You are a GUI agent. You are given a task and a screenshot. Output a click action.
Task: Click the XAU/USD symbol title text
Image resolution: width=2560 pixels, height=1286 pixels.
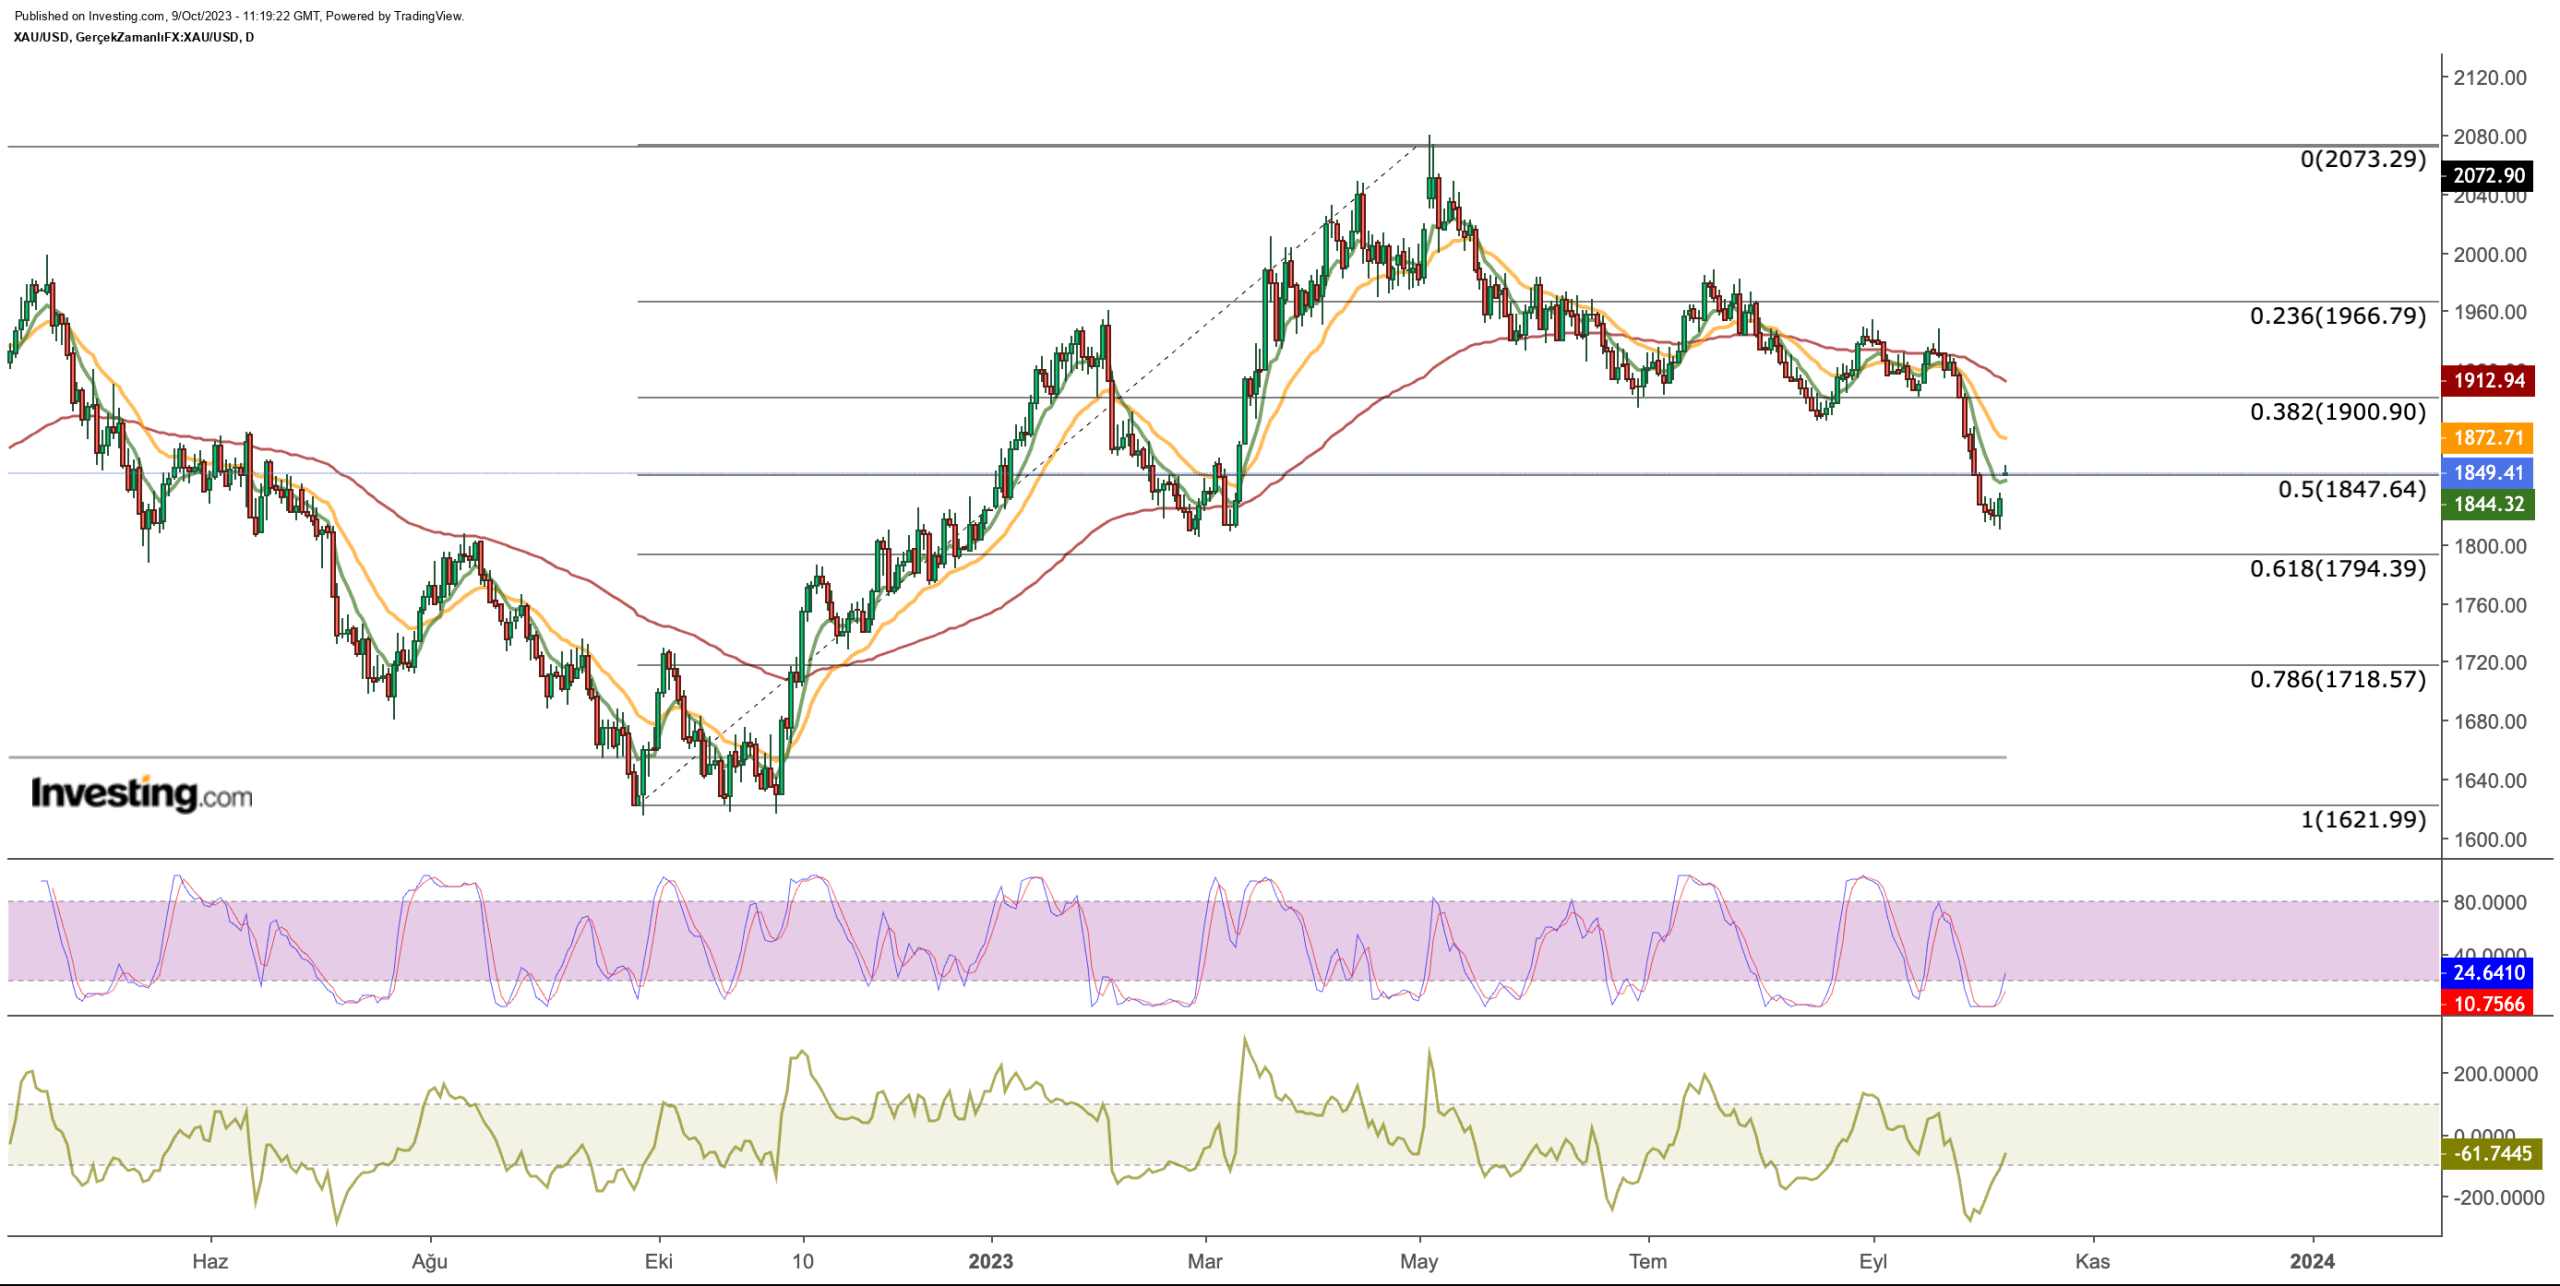click(x=134, y=37)
